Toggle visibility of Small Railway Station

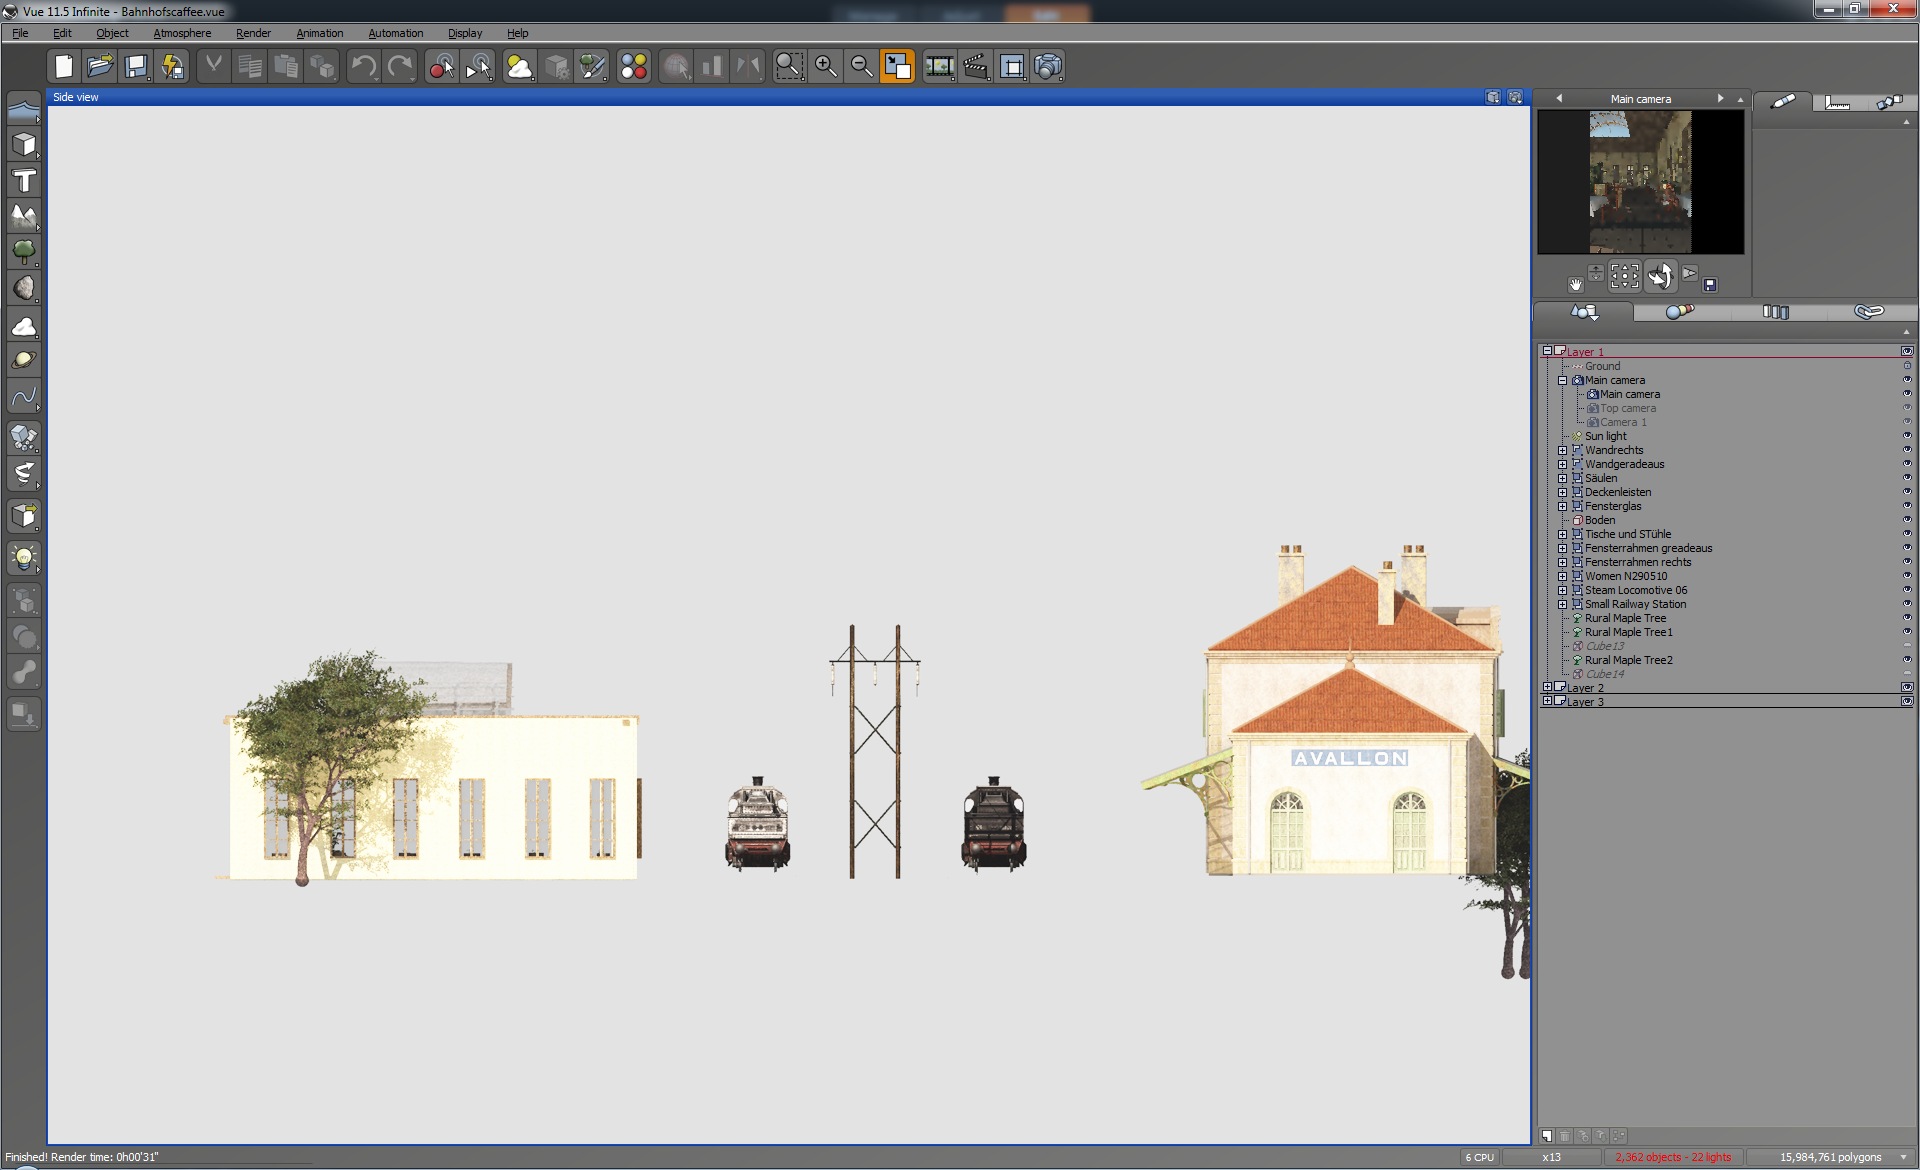click(x=1906, y=604)
